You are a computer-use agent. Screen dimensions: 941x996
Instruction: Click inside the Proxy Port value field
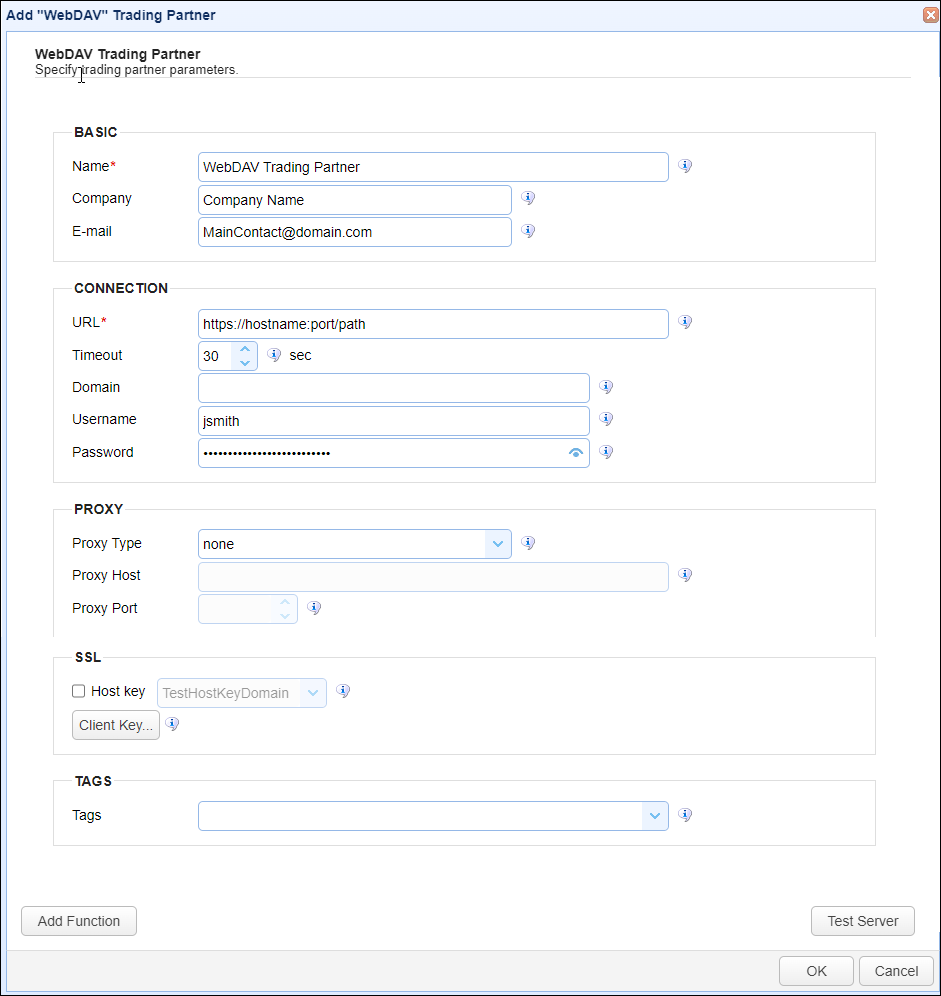[x=236, y=609]
